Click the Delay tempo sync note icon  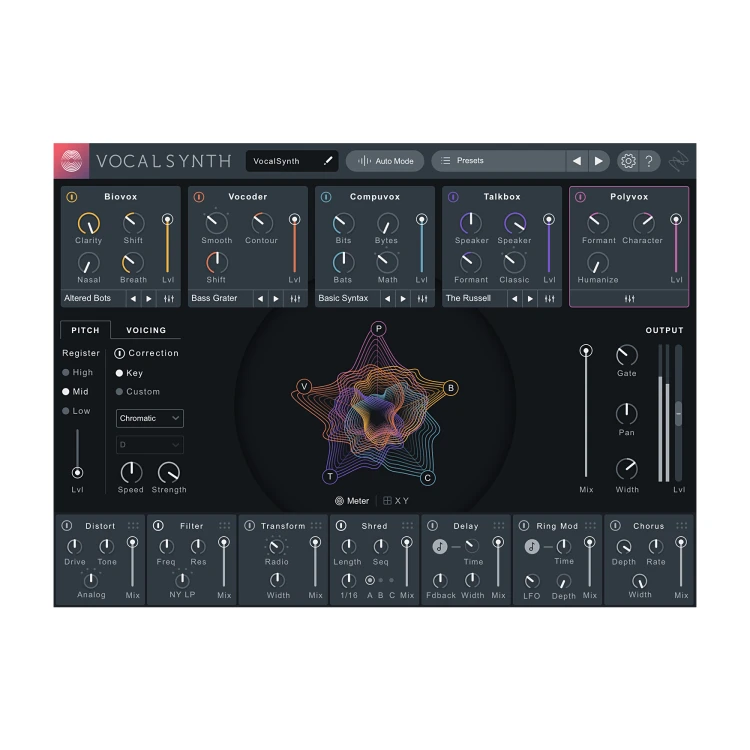click(x=440, y=546)
